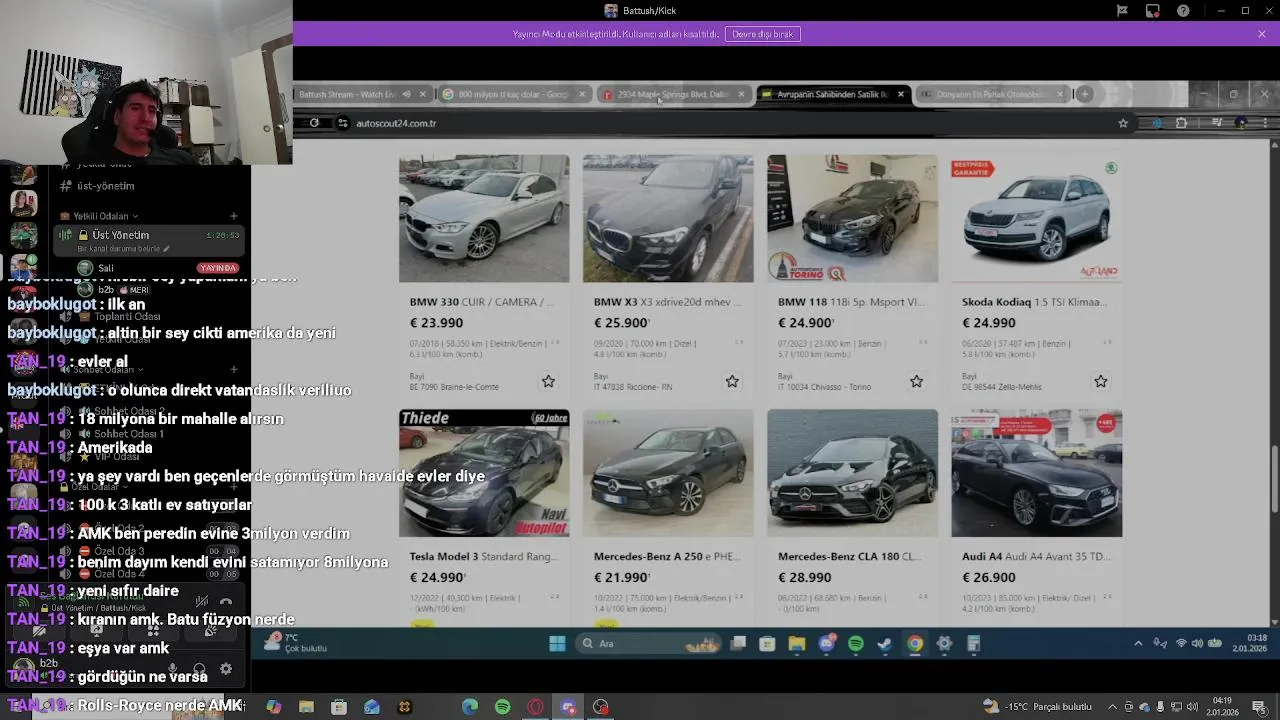Open the browser extensions puzzle icon
The height and width of the screenshot is (720, 1280).
[x=1181, y=123]
